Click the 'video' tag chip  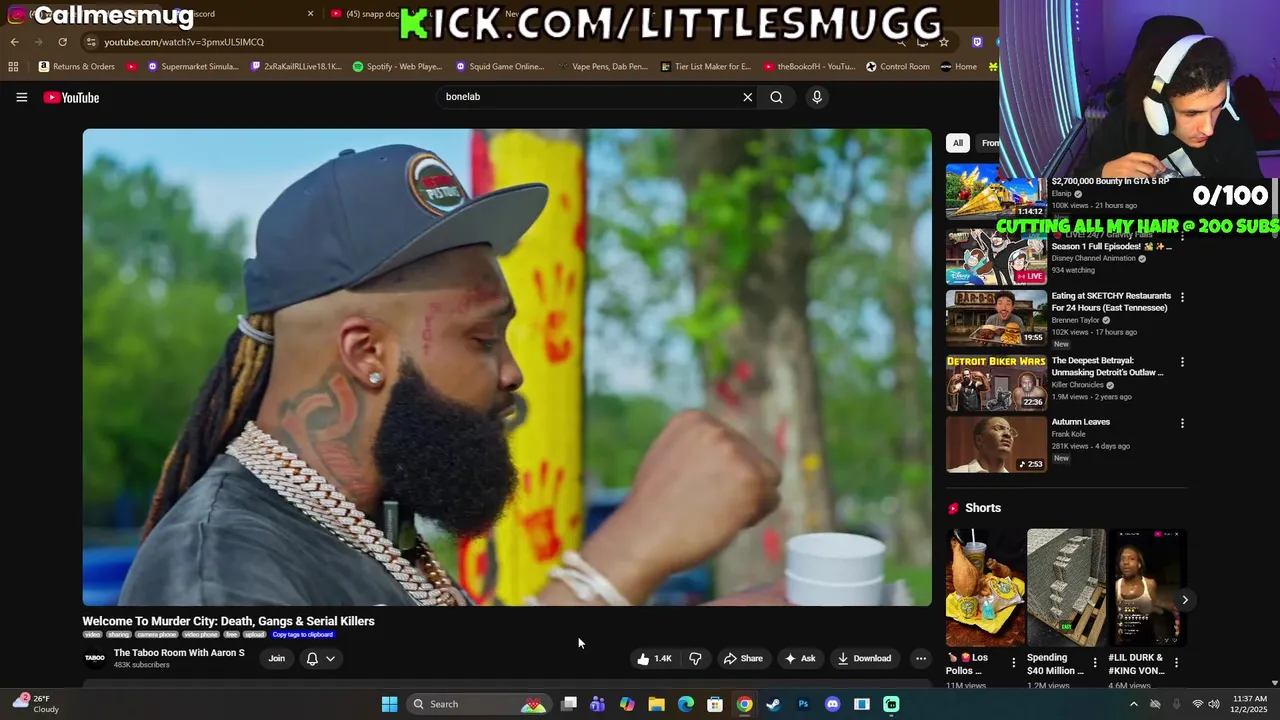coord(92,634)
